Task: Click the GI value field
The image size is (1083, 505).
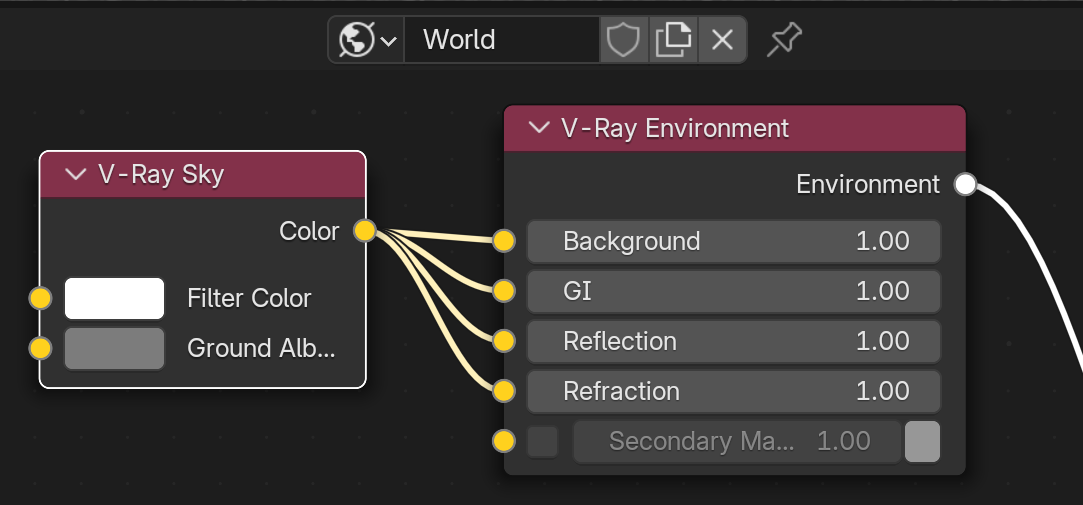Action: click(x=734, y=291)
